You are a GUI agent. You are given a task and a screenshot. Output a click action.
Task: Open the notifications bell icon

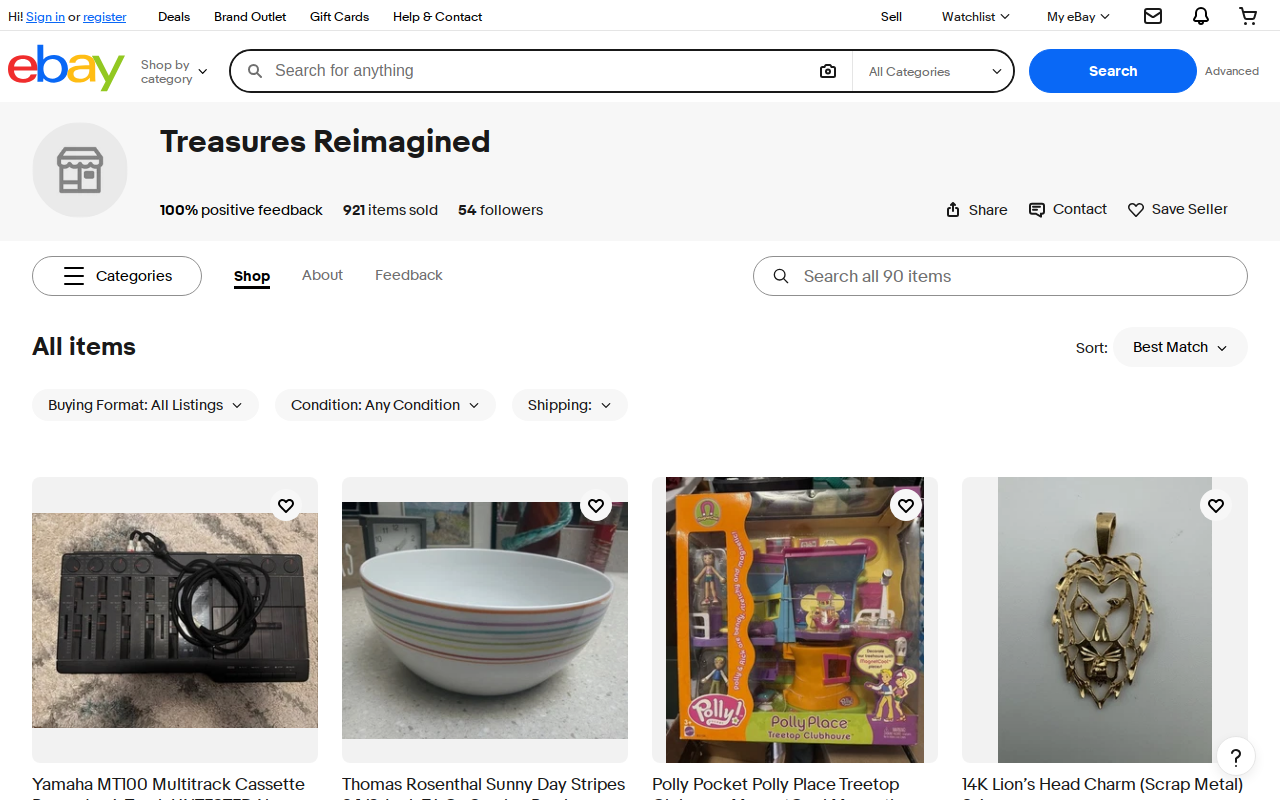pyautogui.click(x=1201, y=16)
